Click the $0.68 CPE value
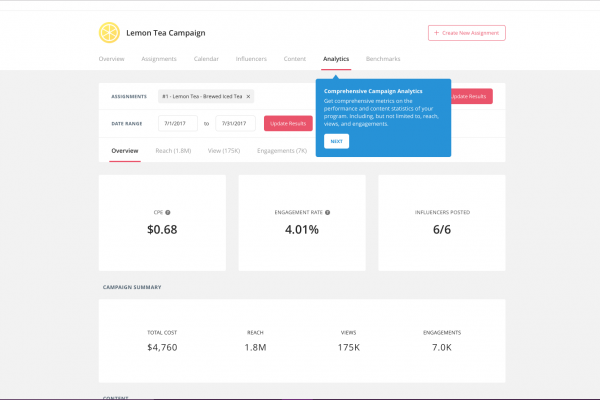The height and width of the screenshot is (400, 600). click(162, 229)
